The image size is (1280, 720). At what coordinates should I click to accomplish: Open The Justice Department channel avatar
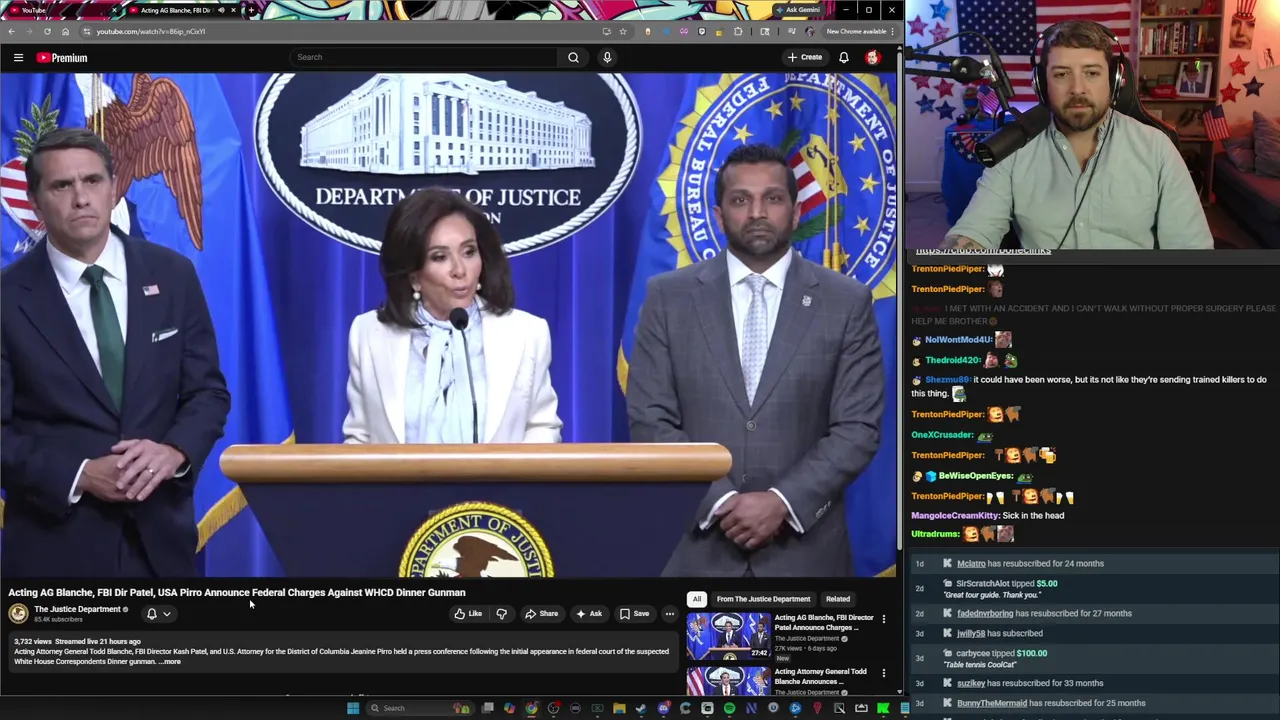click(x=18, y=613)
